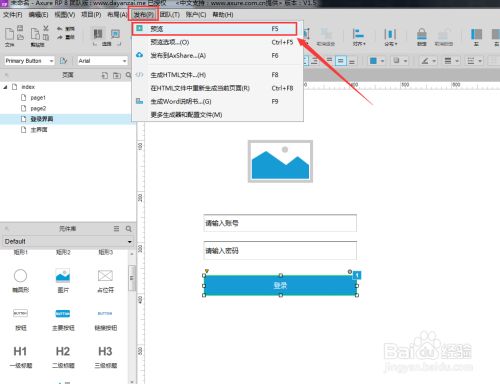Screen dimensions: 500x384
Task: Choose 预览 F5 in the publish menu
Action: pos(214,29)
